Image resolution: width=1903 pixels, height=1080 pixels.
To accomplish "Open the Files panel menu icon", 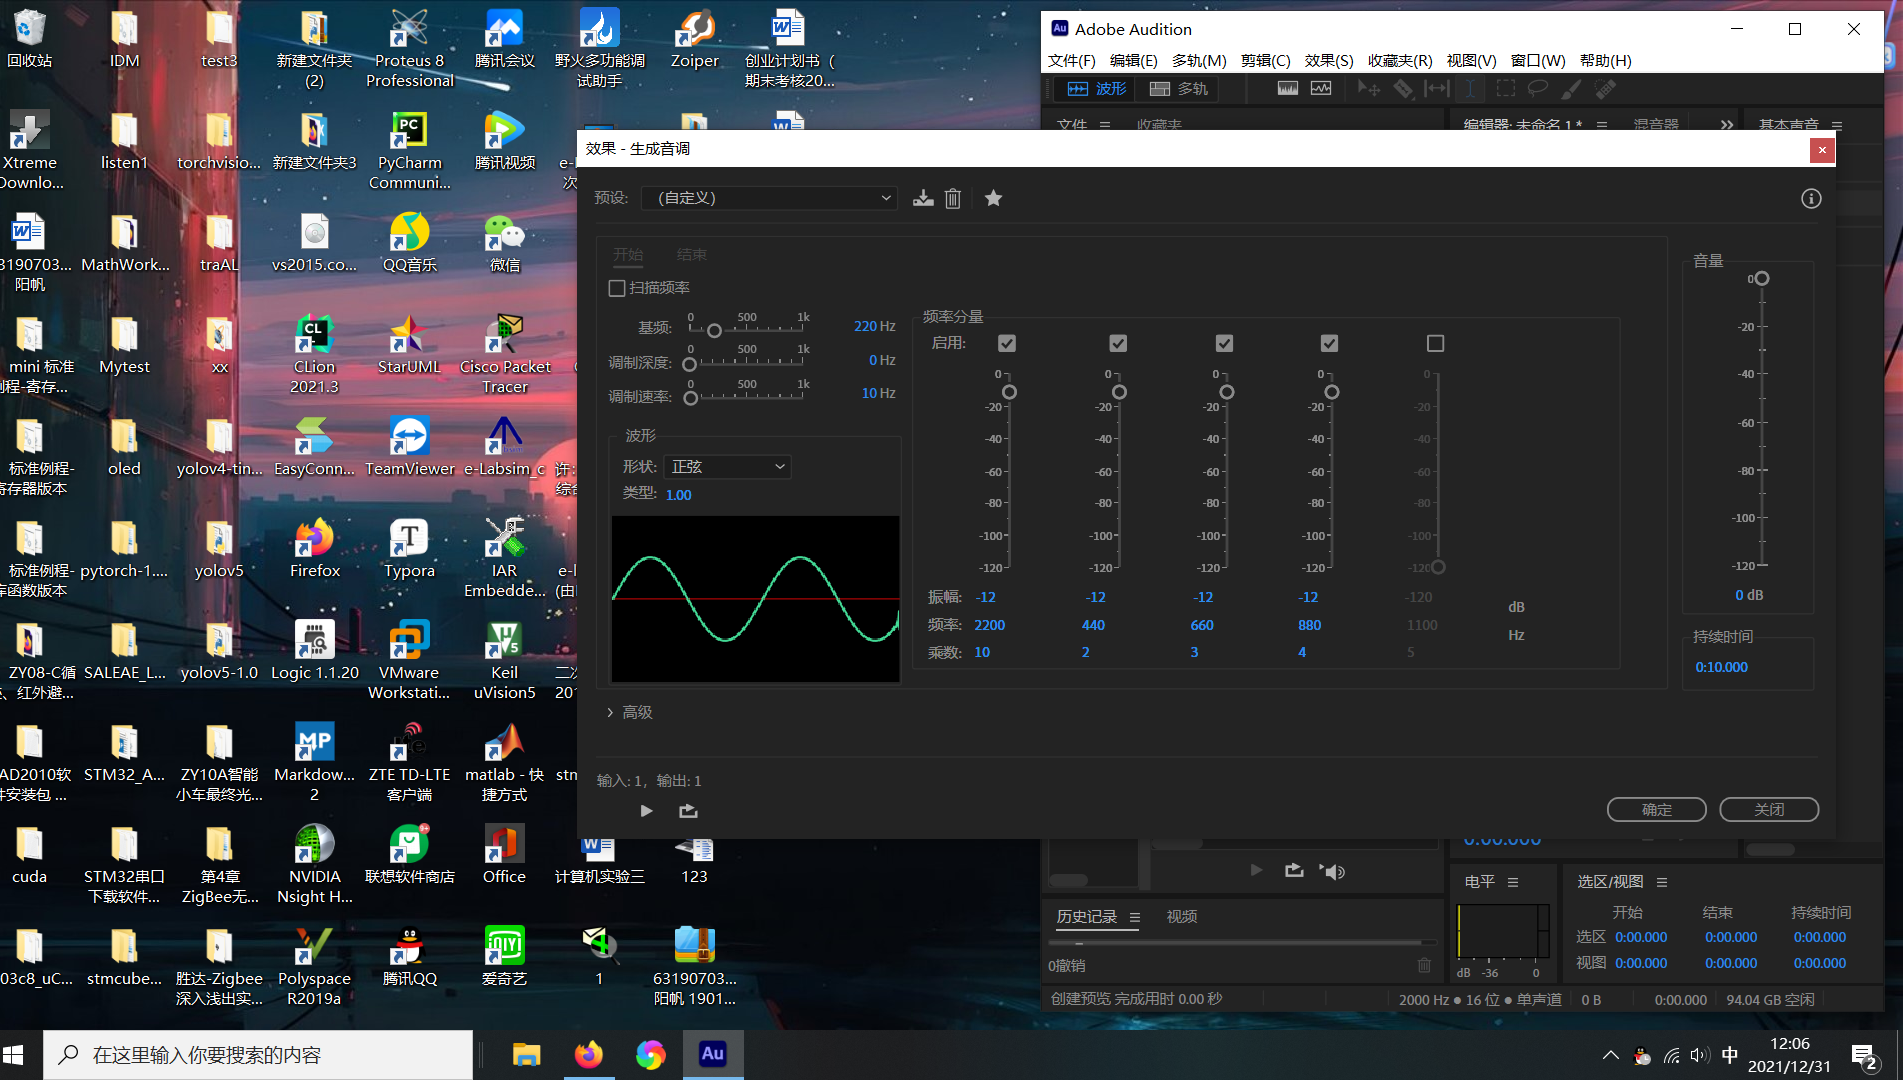I will (x=1105, y=125).
